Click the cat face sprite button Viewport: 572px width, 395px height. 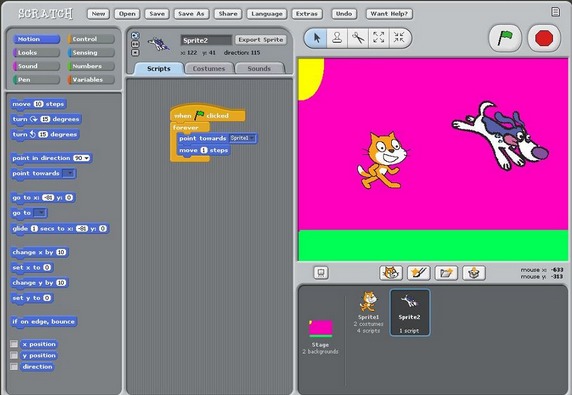point(391,272)
